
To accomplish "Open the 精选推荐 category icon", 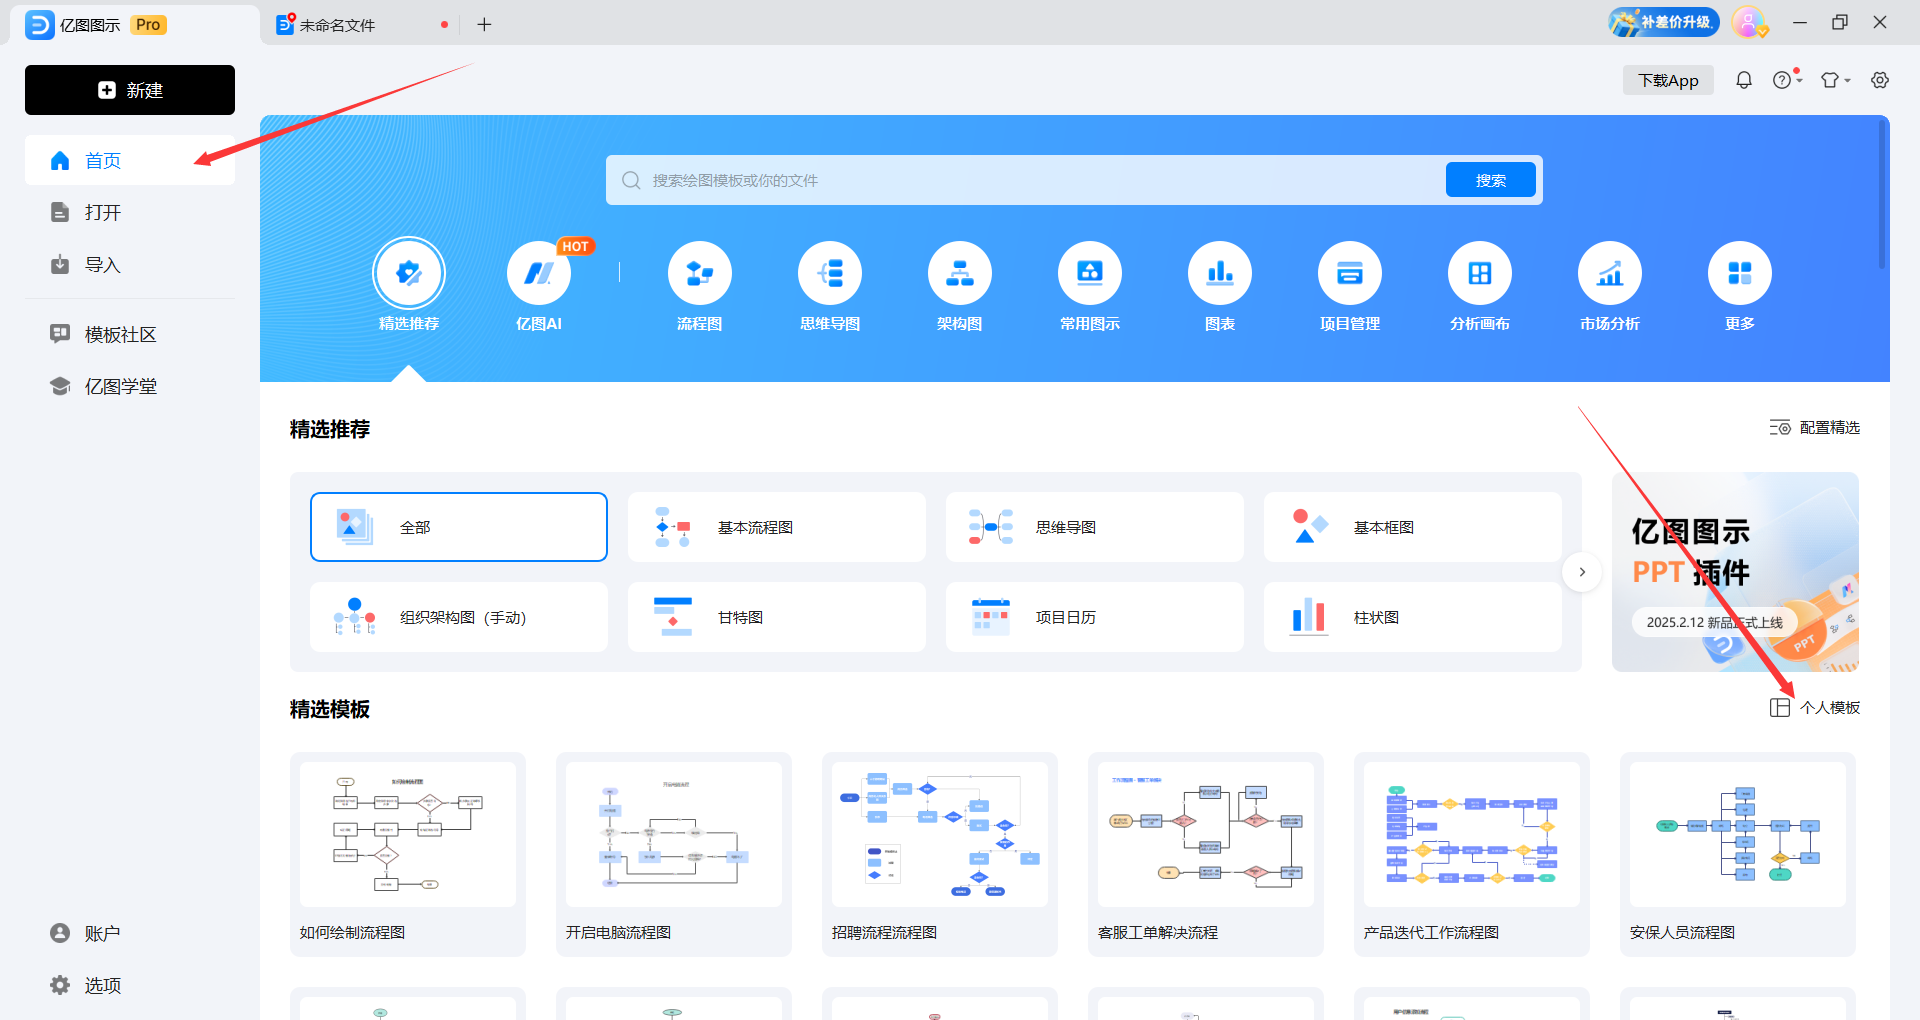I will coord(409,273).
